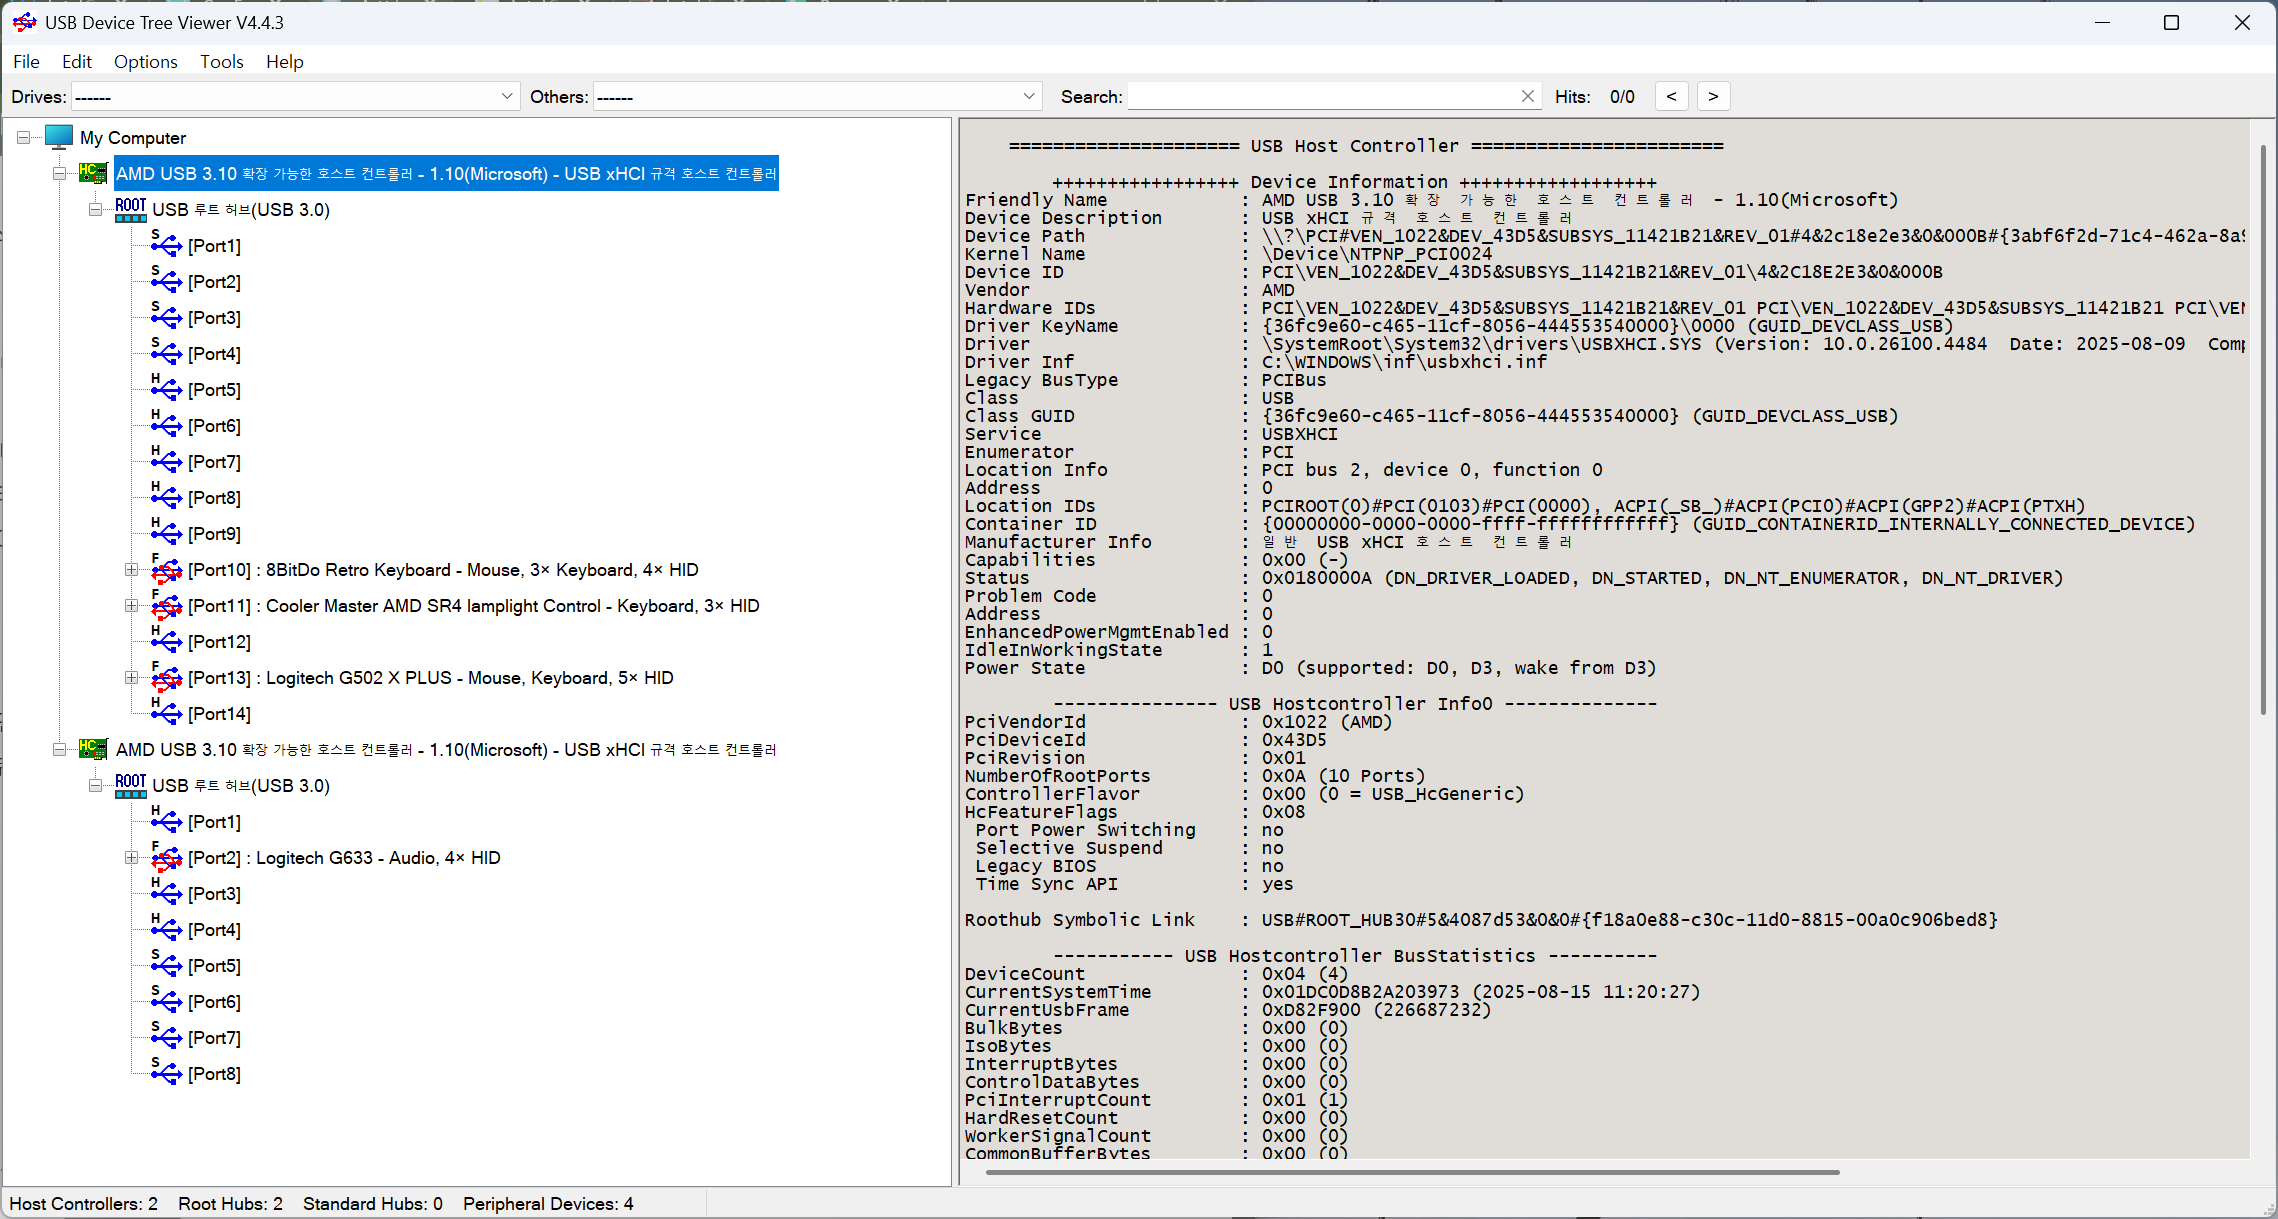The image size is (2278, 1219).
Task: Select Port11 Cooler Master AMD SR4 entry
Action: (x=473, y=605)
